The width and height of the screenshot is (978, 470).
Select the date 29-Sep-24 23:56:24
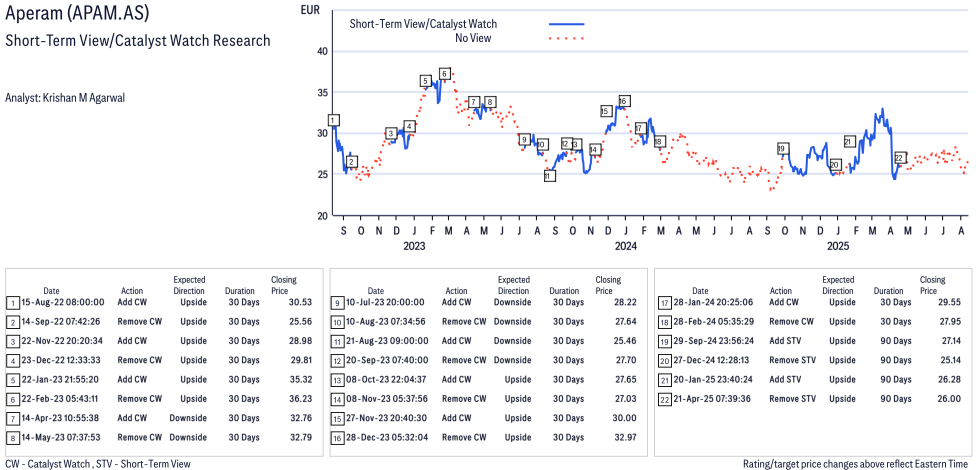click(713, 341)
